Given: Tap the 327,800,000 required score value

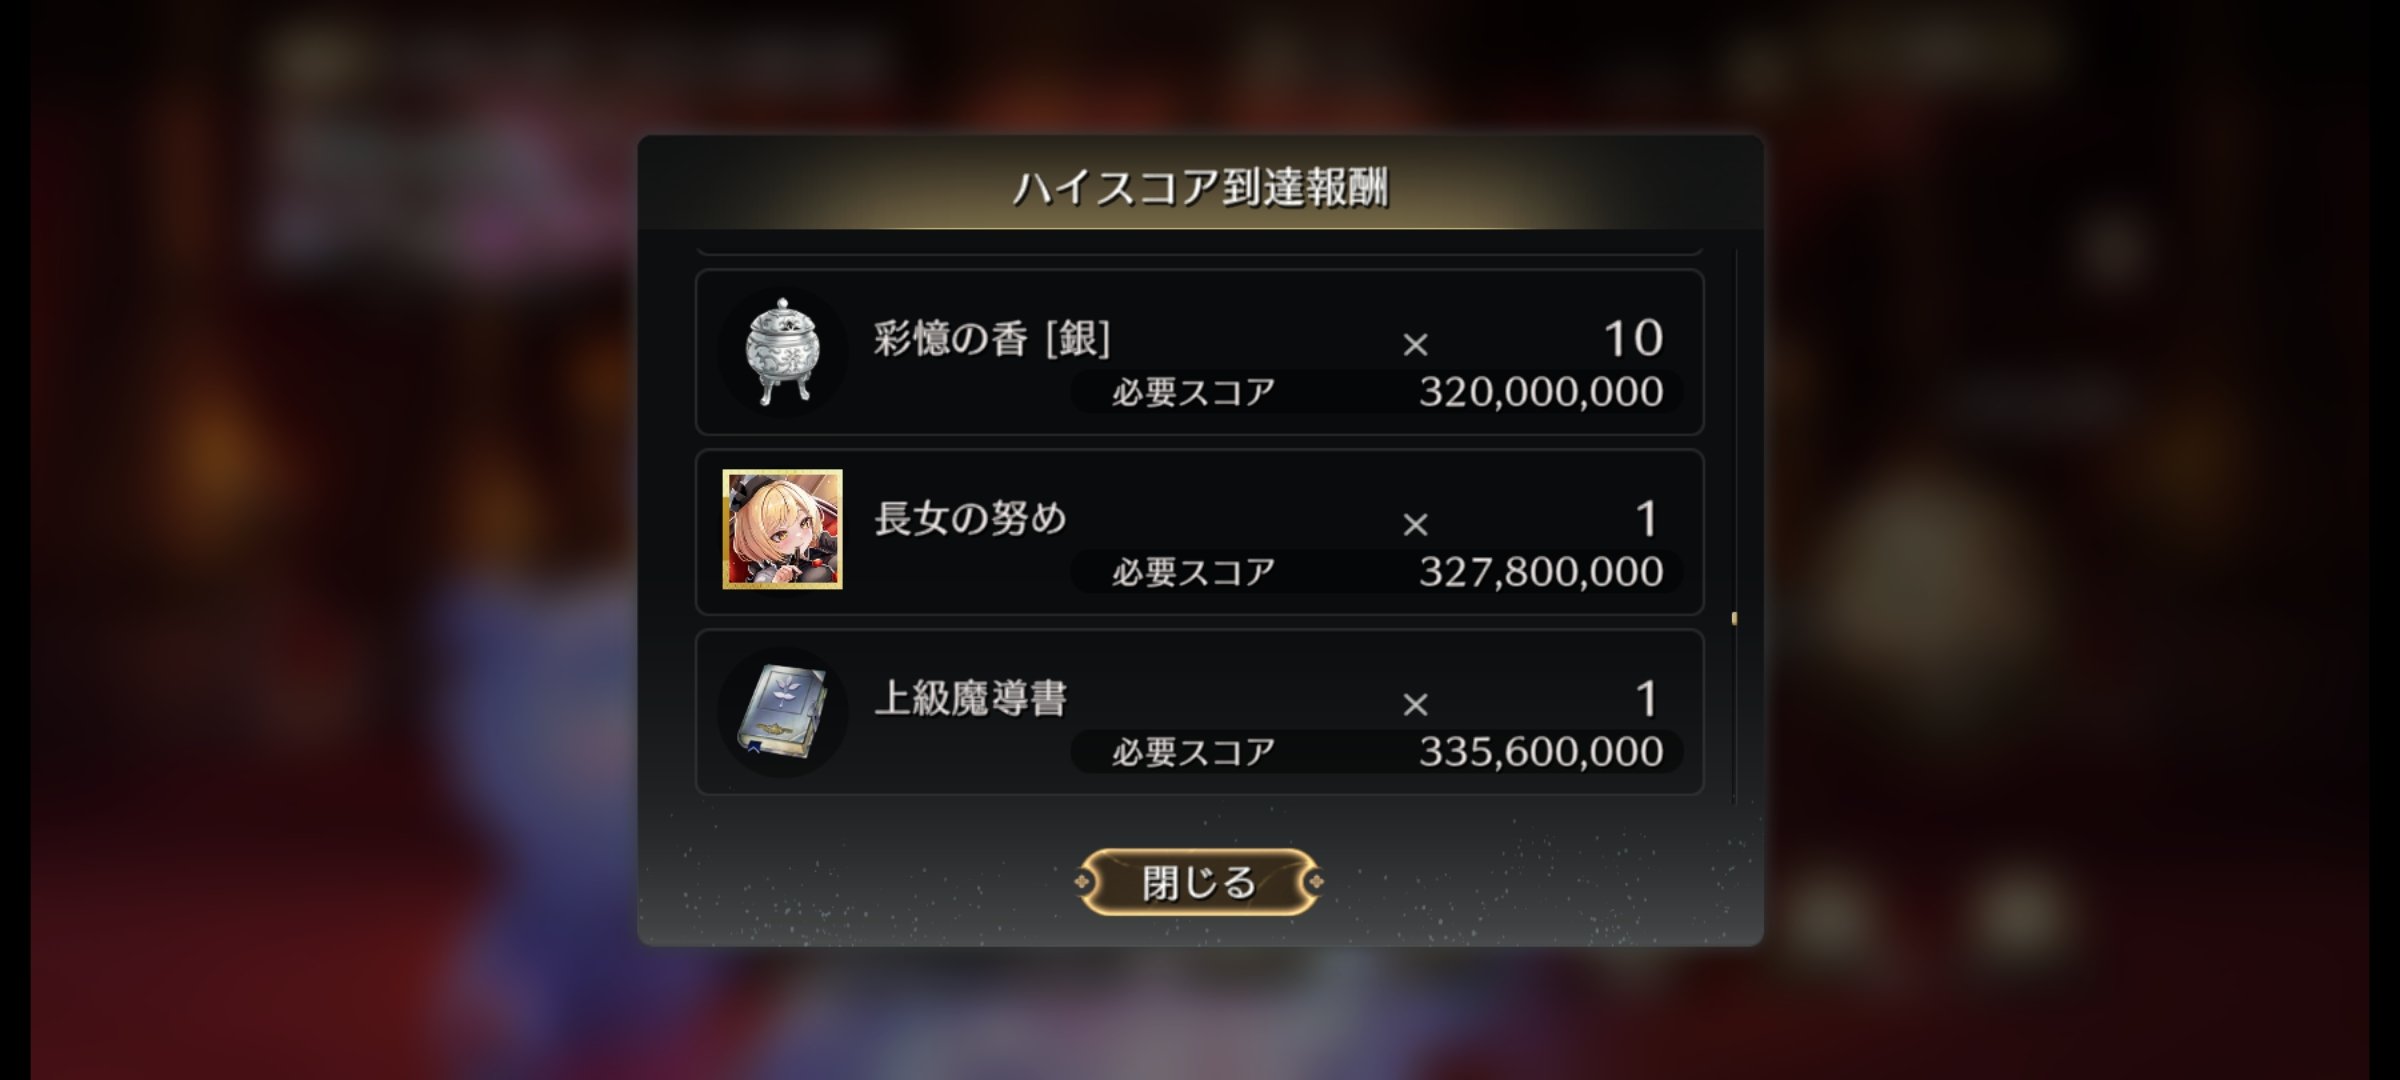Looking at the screenshot, I should (x=1541, y=572).
